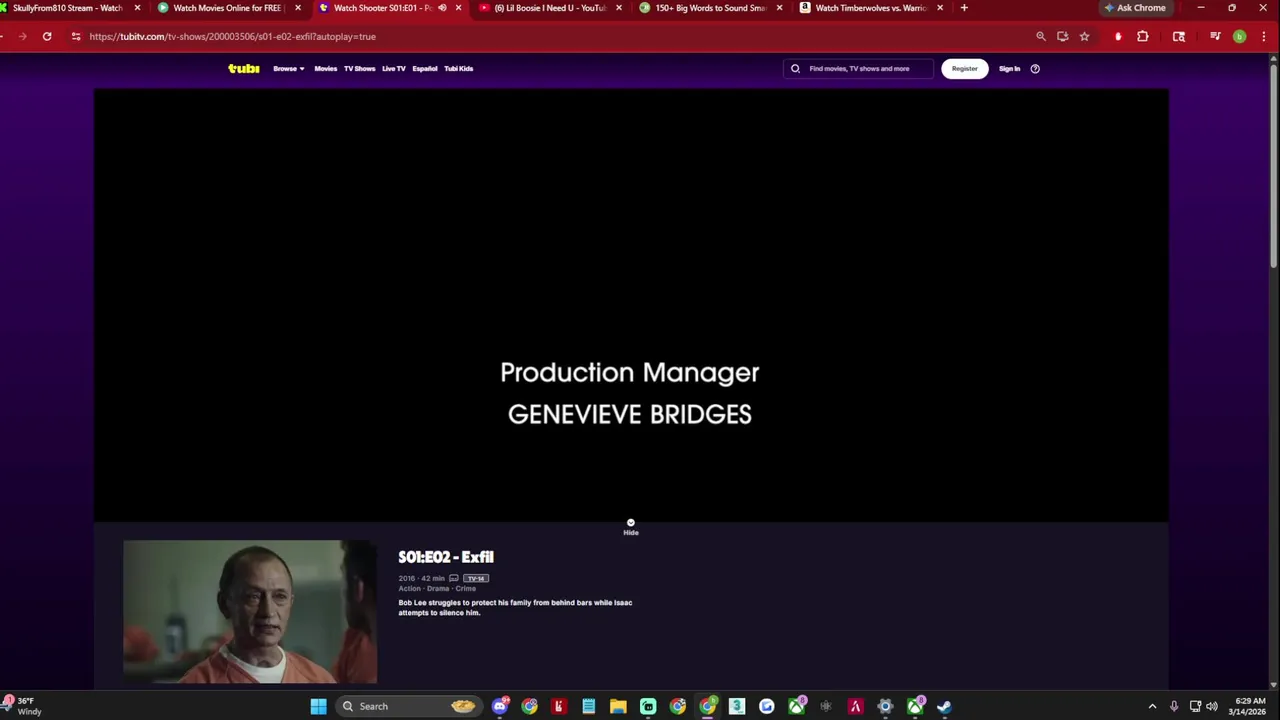Open File Explorer from the taskbar

point(618,706)
